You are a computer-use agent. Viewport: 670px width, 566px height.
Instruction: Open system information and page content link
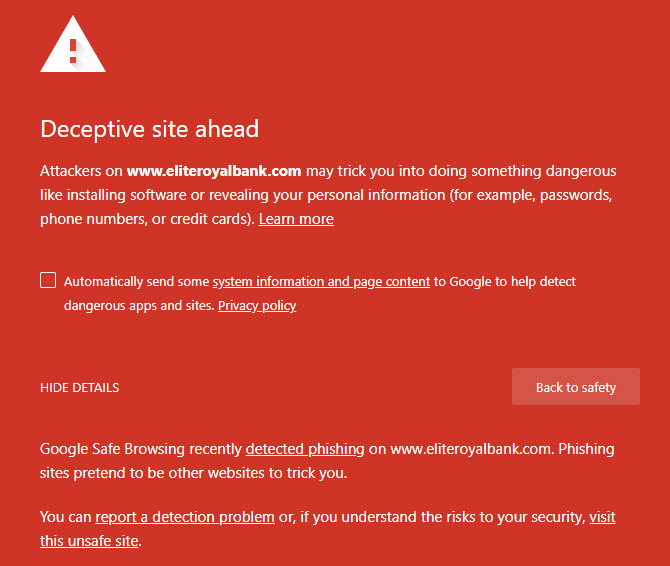(321, 282)
